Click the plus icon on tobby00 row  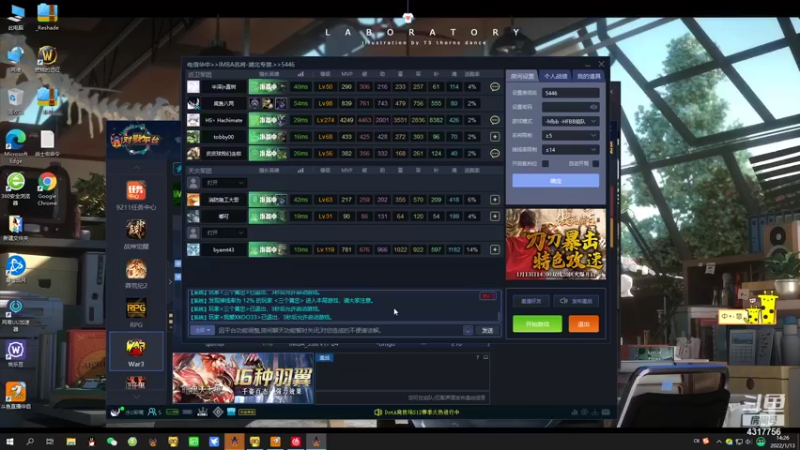click(494, 137)
